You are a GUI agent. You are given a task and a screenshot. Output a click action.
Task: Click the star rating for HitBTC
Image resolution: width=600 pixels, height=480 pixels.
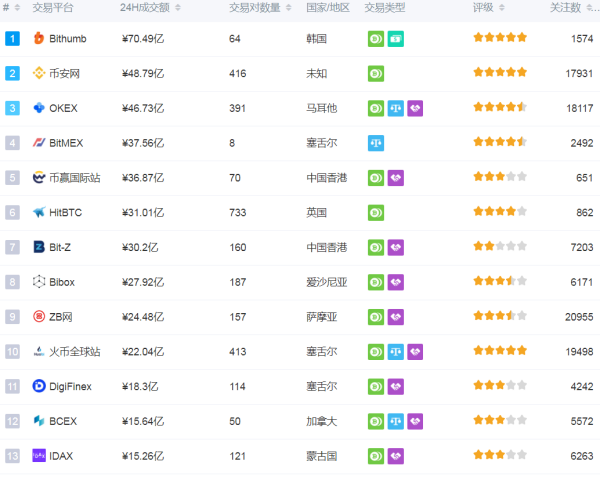click(x=500, y=211)
